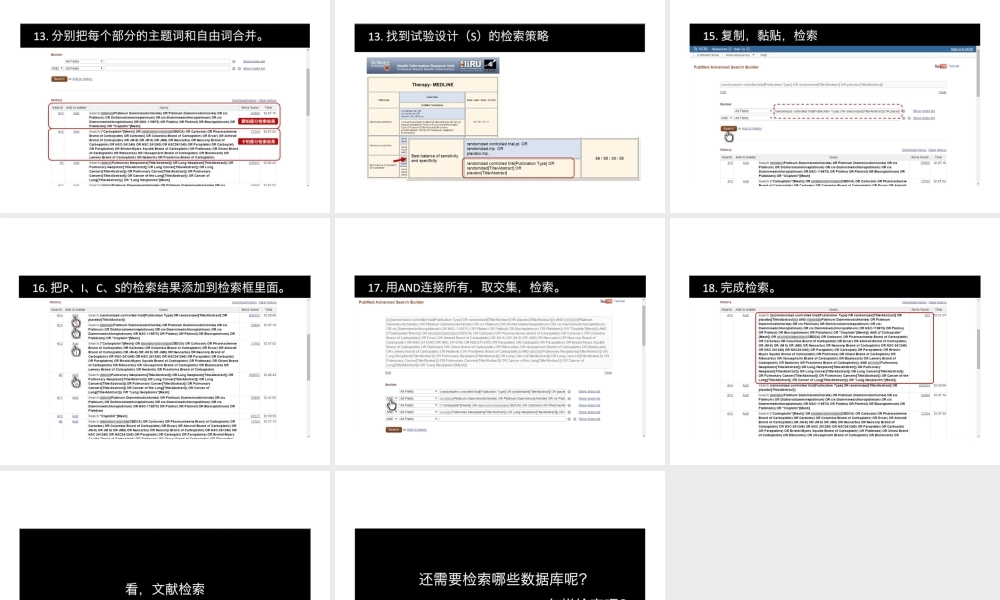Click the 'Sign in to NCBI' link
1000x600 pixels.
tap(963, 50)
